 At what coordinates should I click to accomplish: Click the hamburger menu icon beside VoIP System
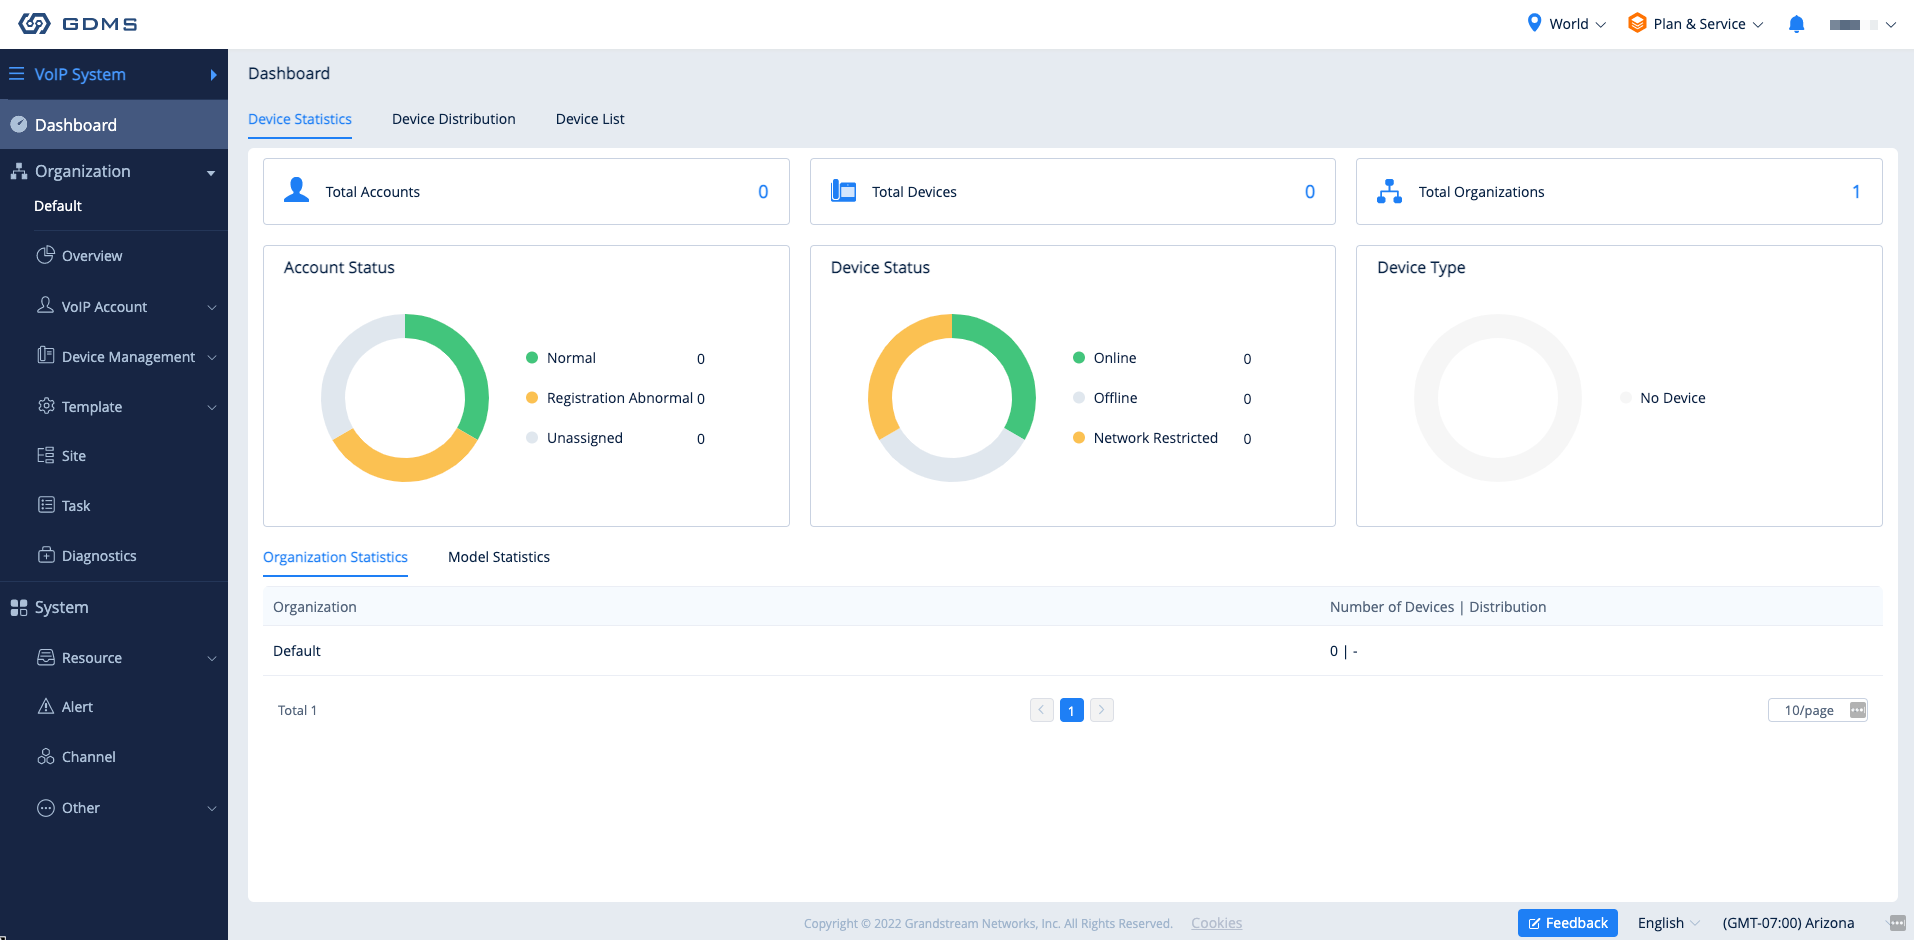pos(16,74)
